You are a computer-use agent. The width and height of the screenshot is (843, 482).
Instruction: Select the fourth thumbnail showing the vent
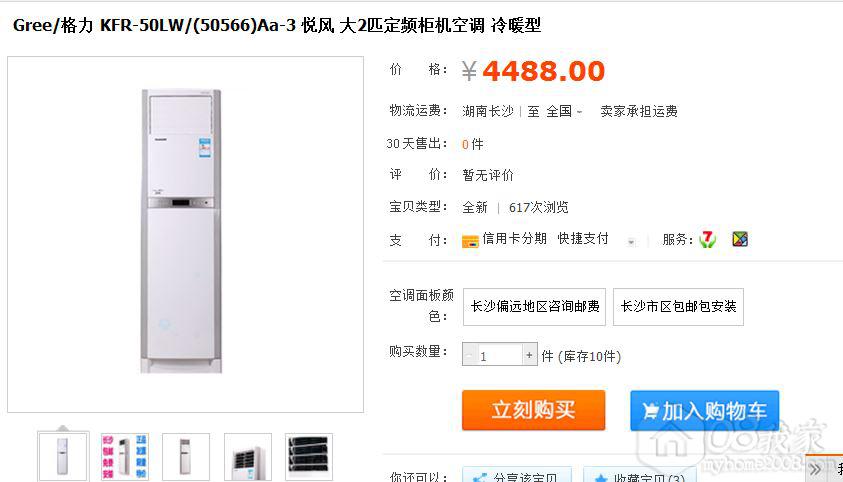click(x=248, y=457)
